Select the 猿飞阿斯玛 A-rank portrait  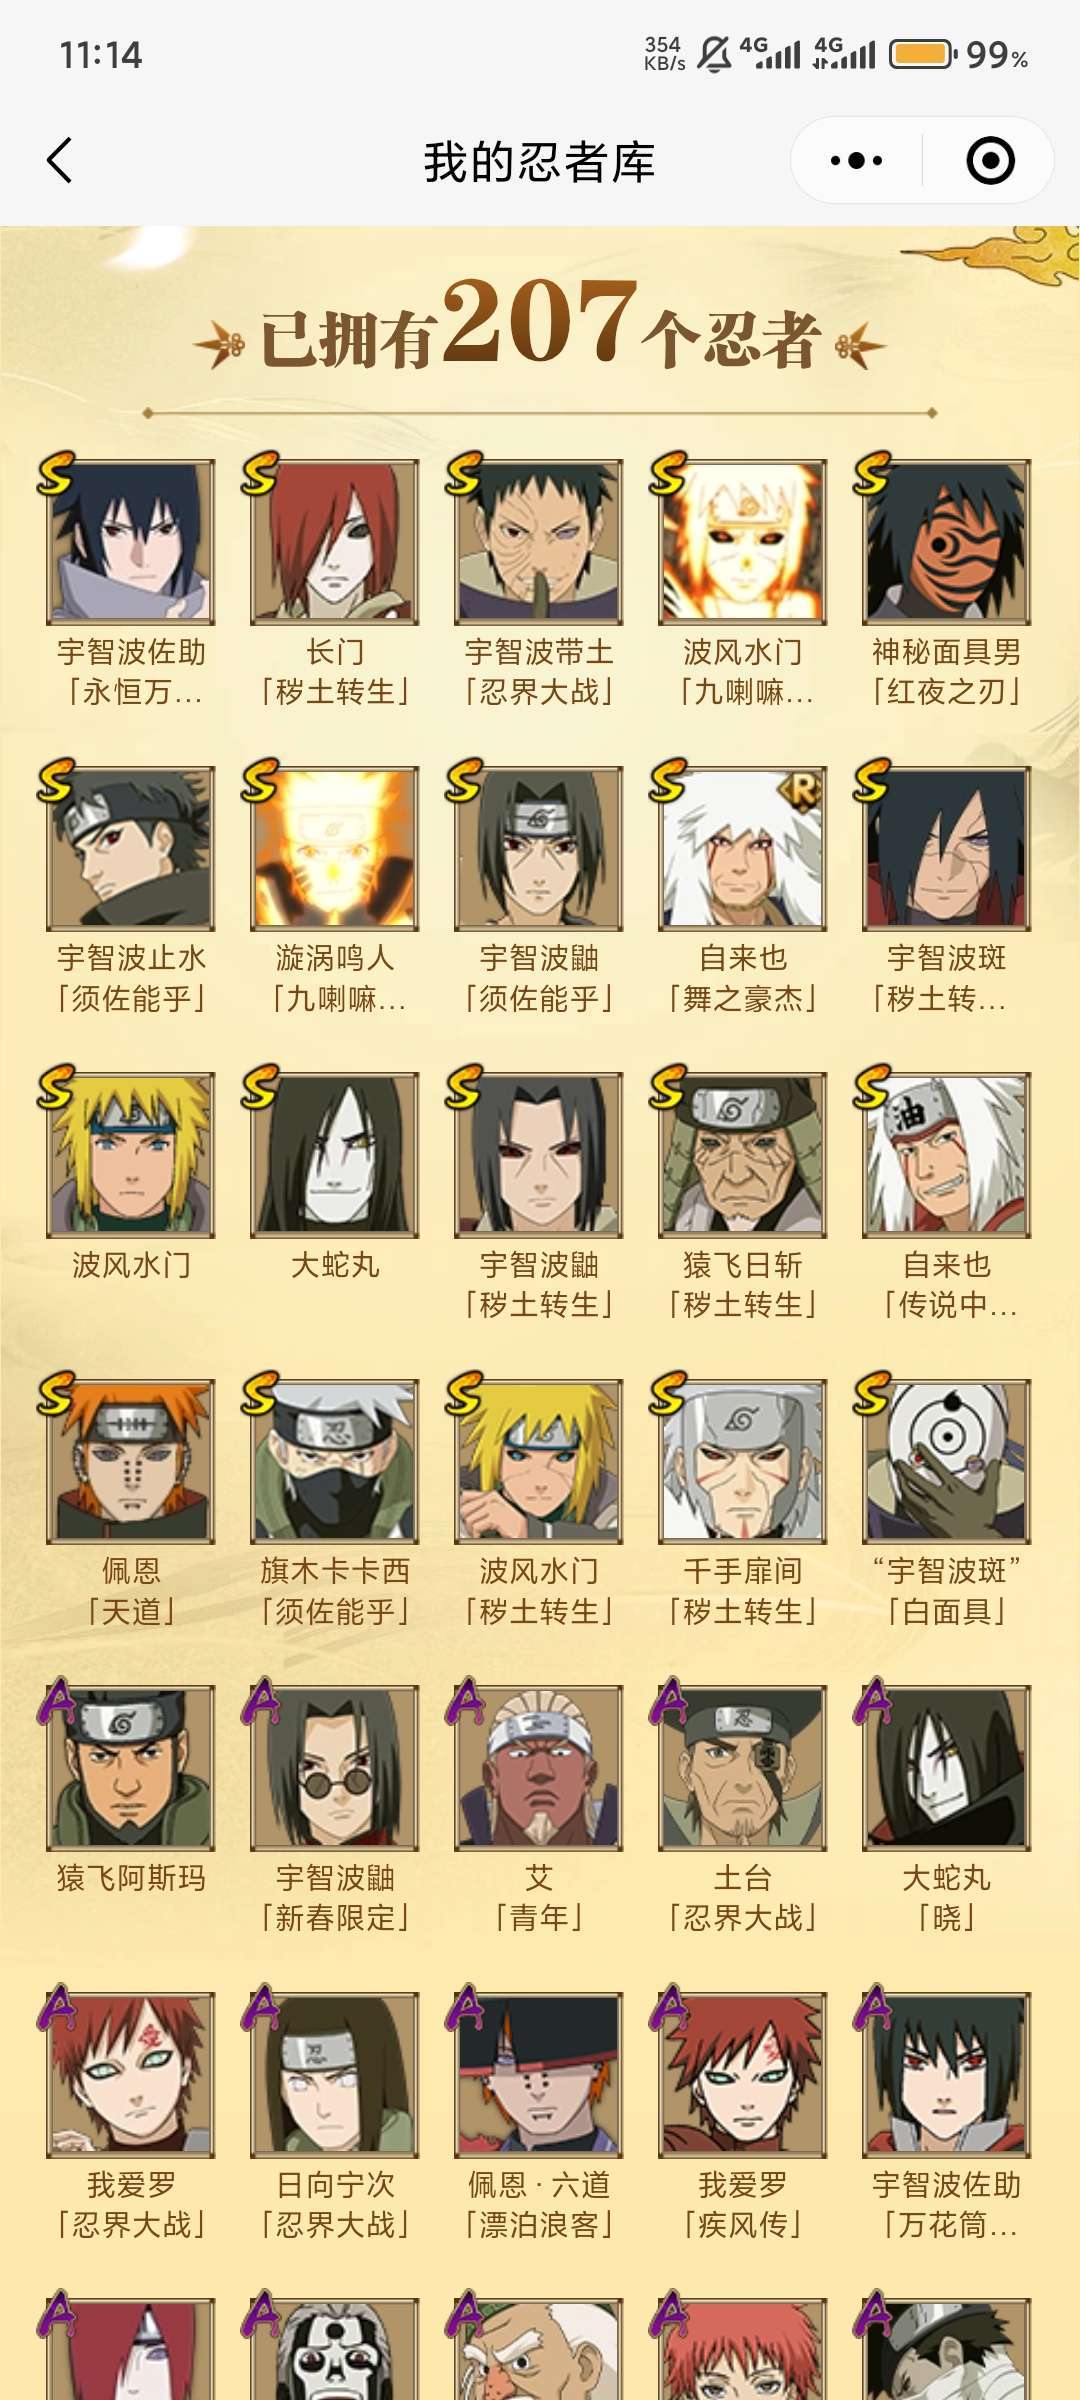131,1768
